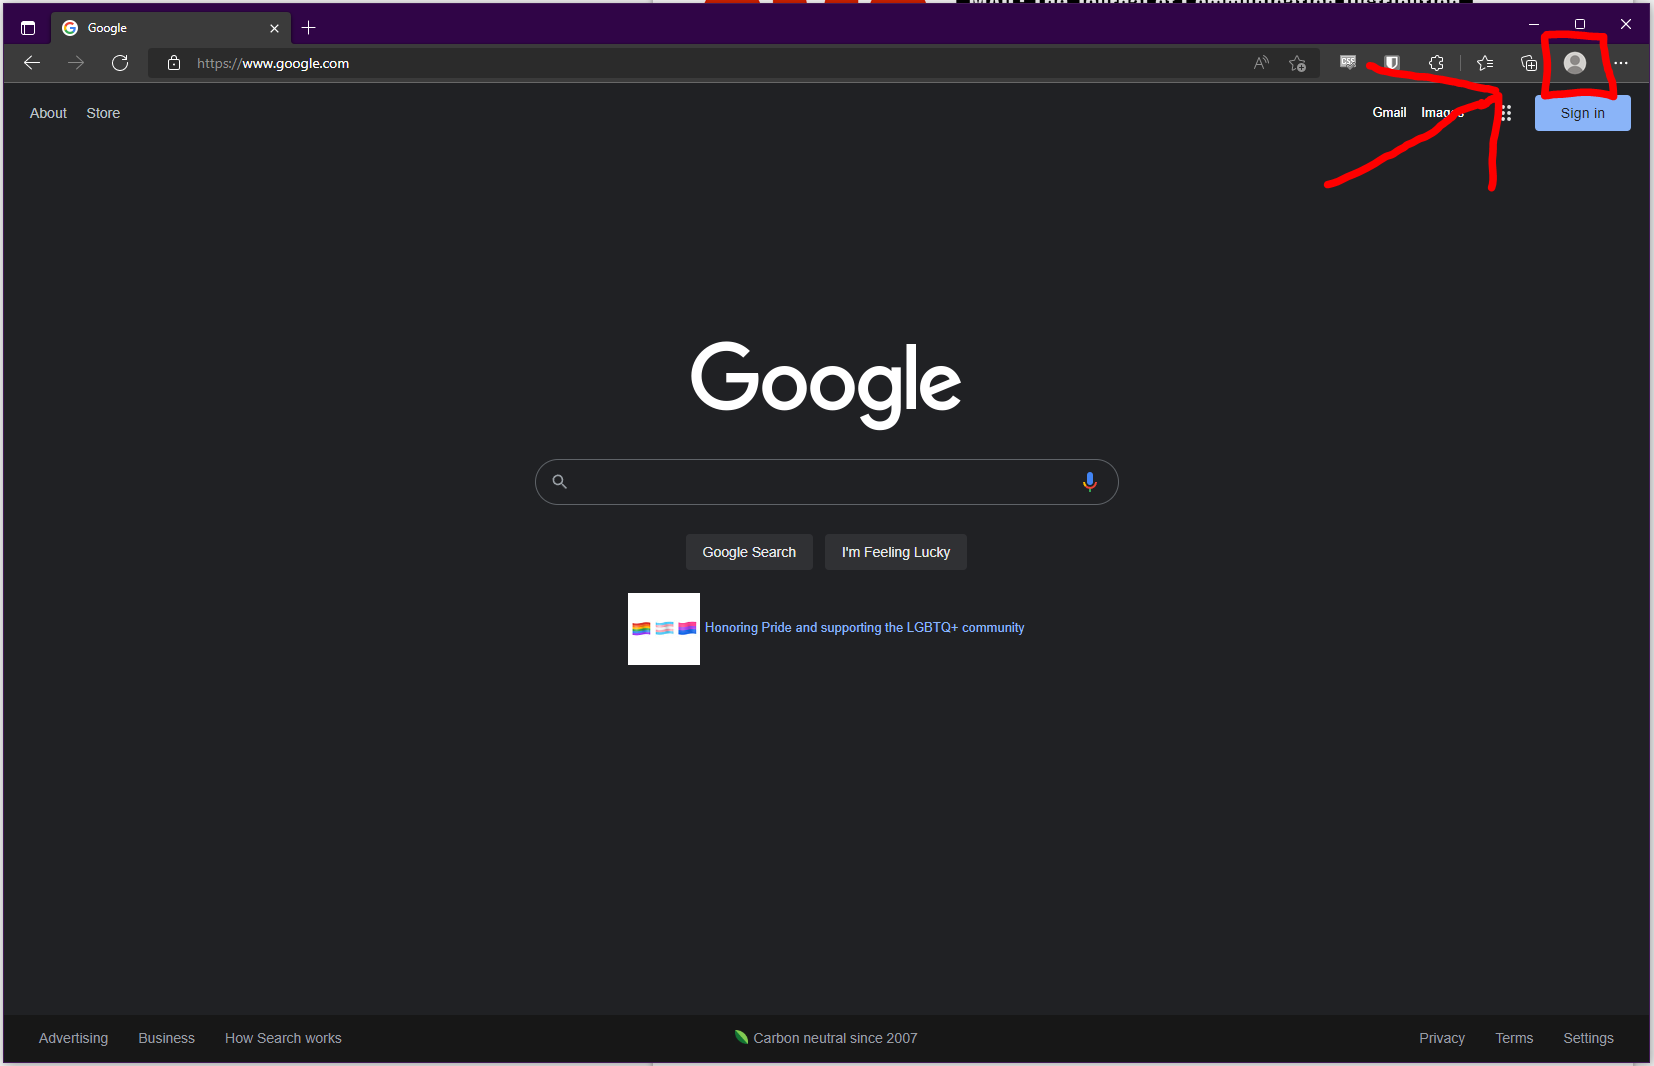Open How Search works link

[283, 1038]
